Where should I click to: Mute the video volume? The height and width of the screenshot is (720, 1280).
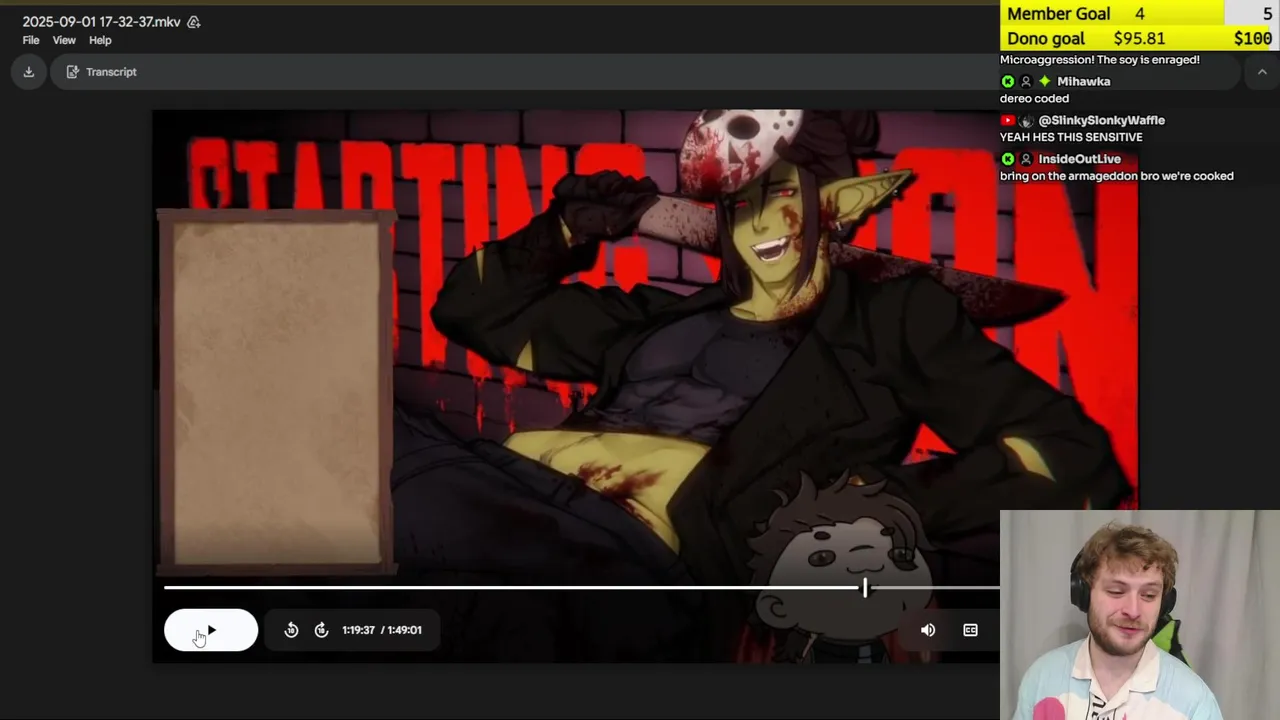pyautogui.click(x=928, y=630)
